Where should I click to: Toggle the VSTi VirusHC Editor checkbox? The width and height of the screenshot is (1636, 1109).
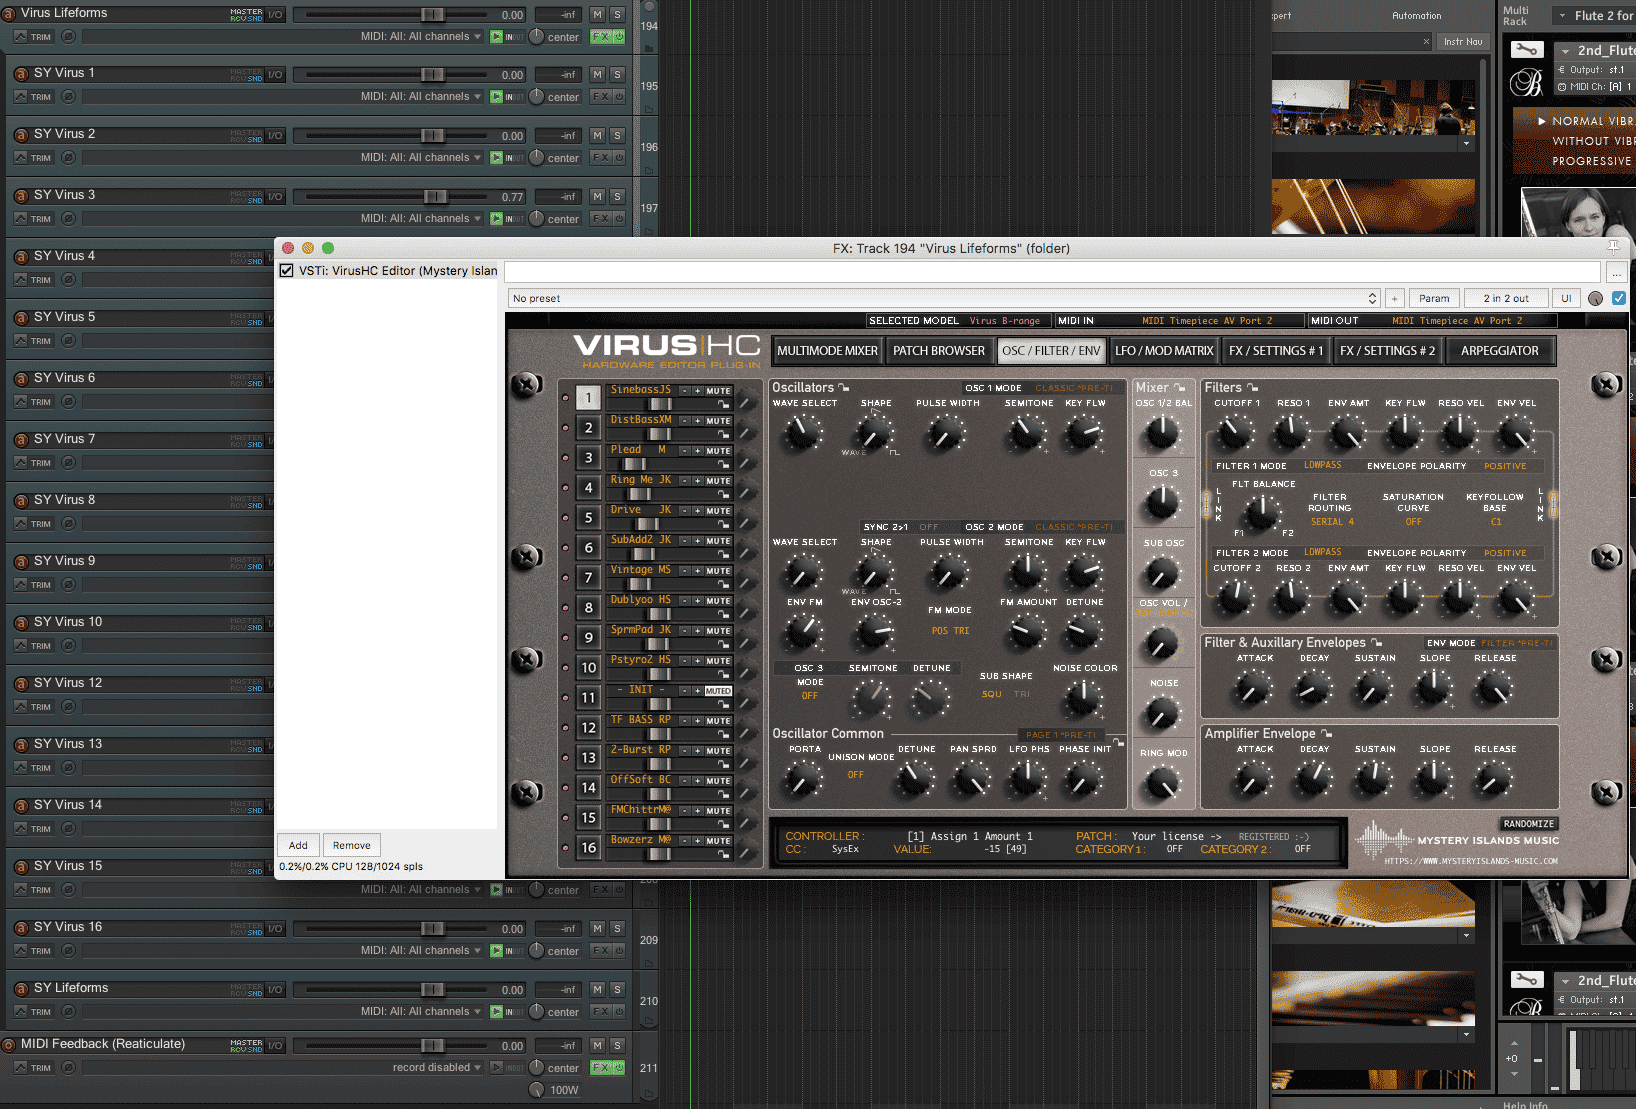287,271
